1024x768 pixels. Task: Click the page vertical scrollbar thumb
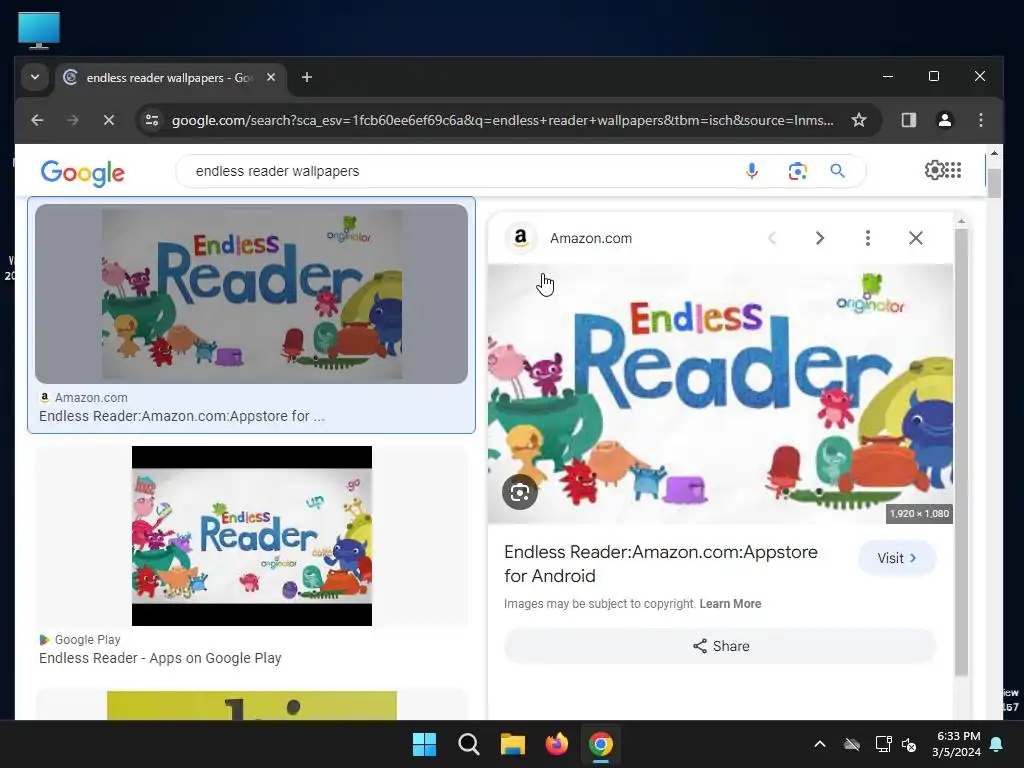click(994, 183)
